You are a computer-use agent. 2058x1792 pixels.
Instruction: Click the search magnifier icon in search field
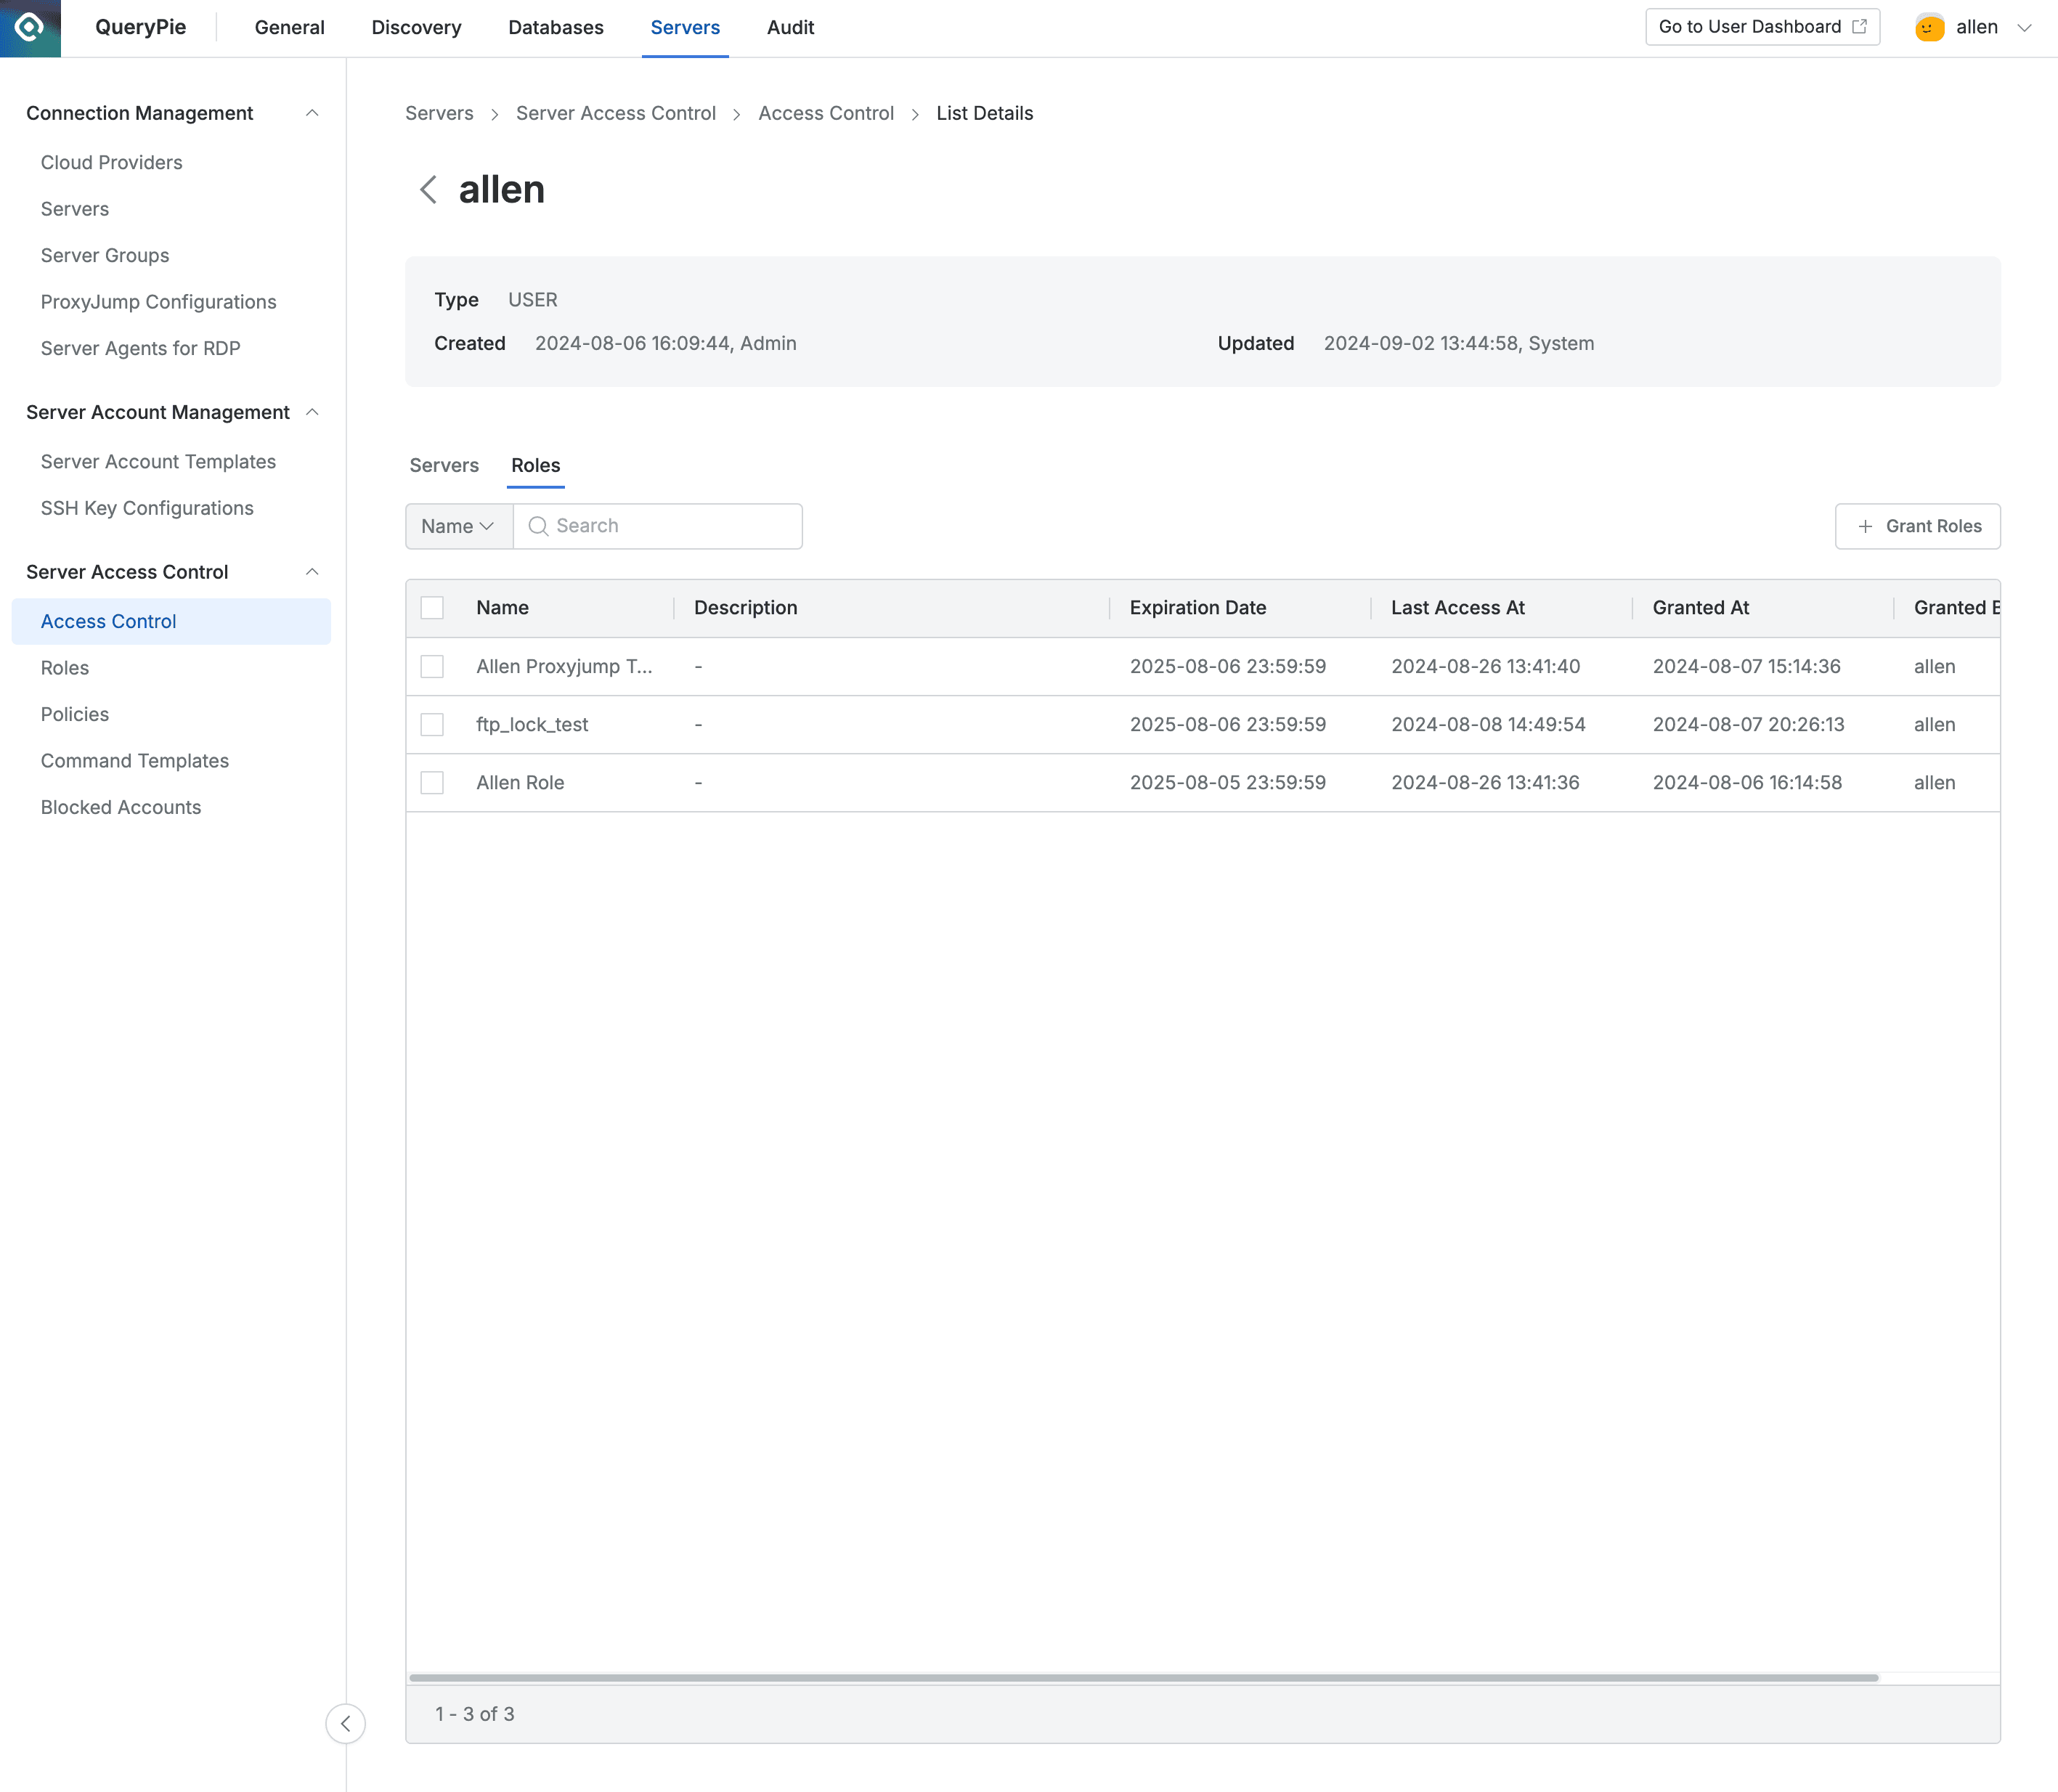[x=539, y=525]
